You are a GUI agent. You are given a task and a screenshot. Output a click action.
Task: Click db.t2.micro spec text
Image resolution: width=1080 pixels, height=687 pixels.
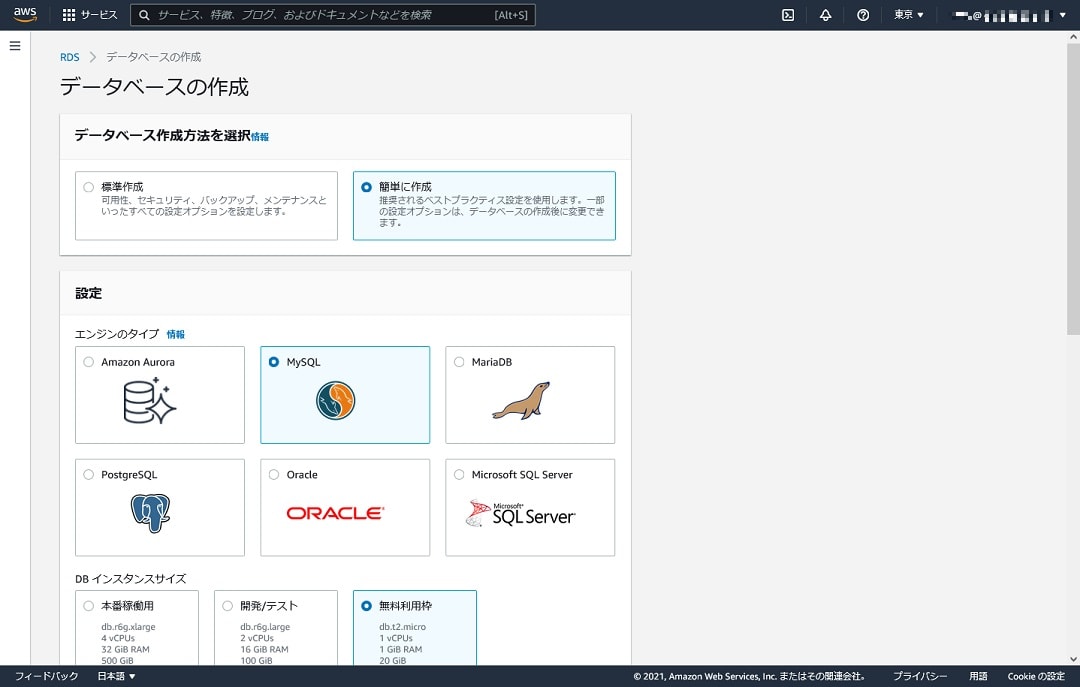coord(402,627)
